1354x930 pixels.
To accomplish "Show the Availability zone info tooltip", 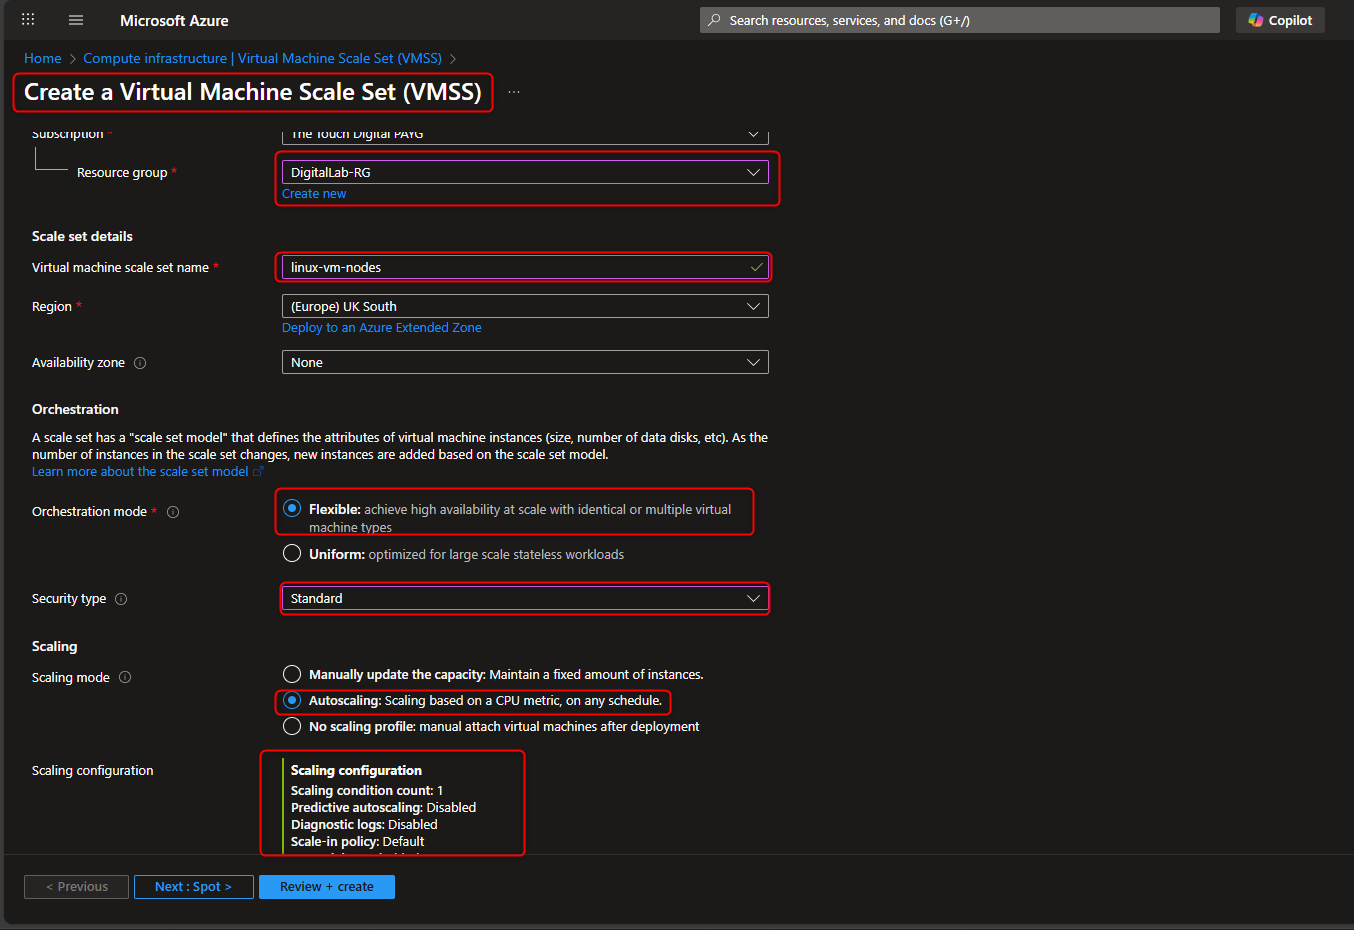I will click(138, 362).
